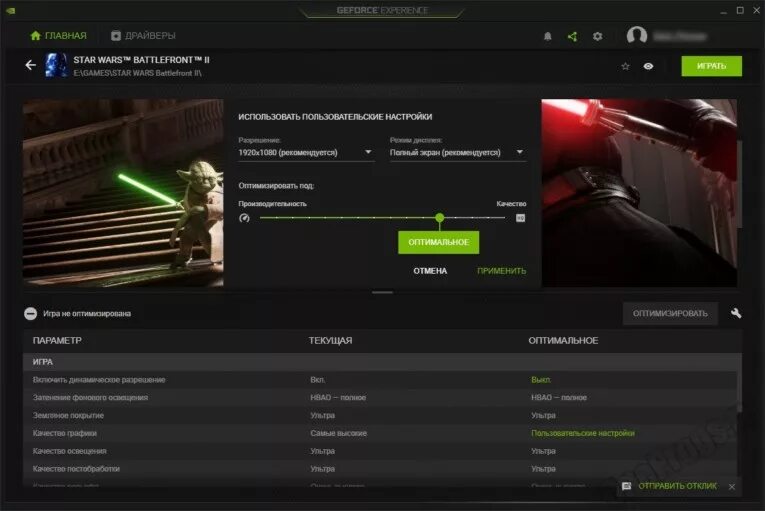The width and height of the screenshot is (765, 511).
Task: Click the not-optimized minus status icon
Action: coord(30,313)
